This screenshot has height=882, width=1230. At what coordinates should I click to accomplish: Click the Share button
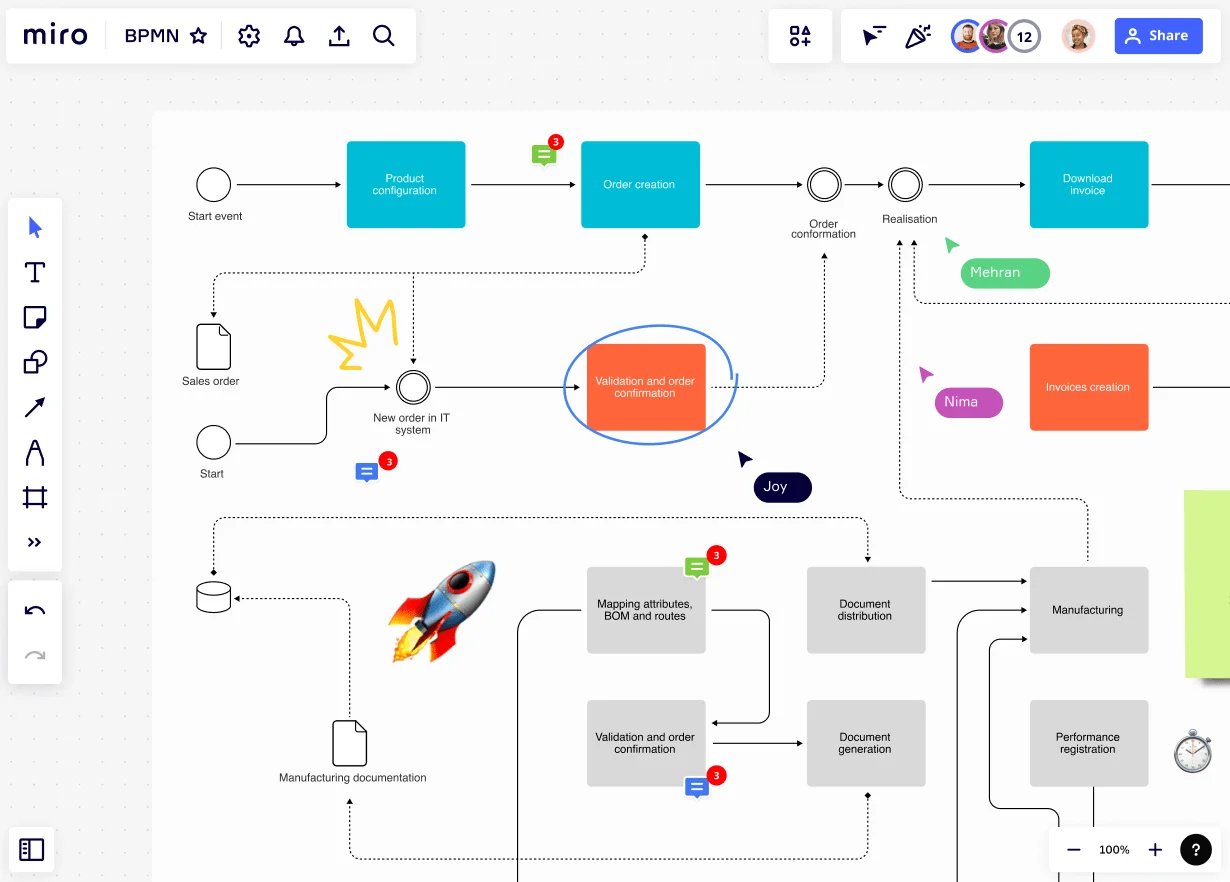(x=1158, y=35)
